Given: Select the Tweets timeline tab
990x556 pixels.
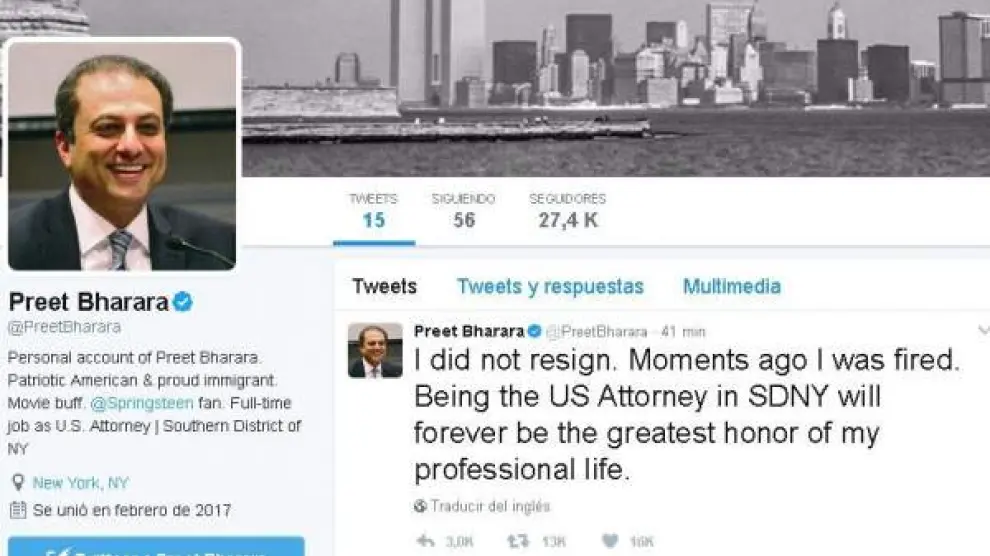Looking at the screenshot, I should tap(385, 287).
